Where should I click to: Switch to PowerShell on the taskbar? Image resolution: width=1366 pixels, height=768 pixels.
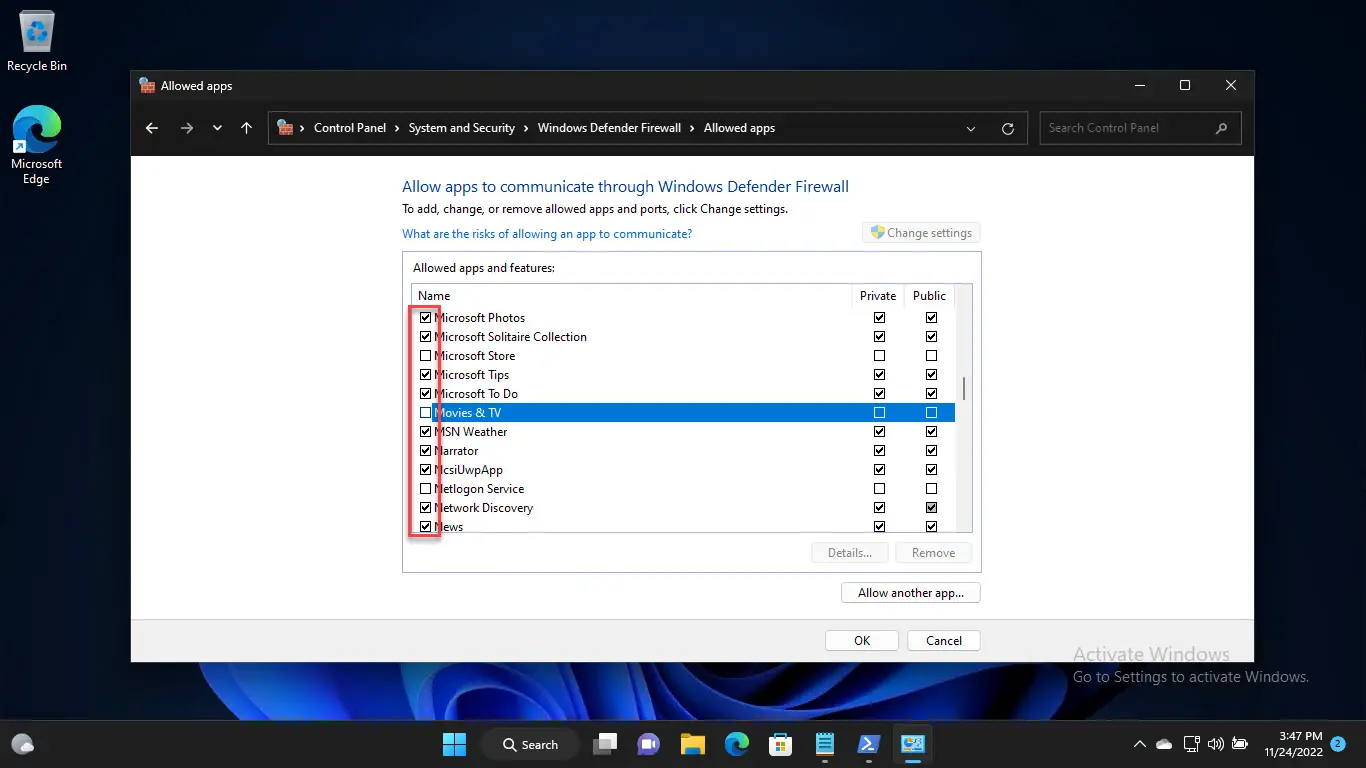(869, 744)
